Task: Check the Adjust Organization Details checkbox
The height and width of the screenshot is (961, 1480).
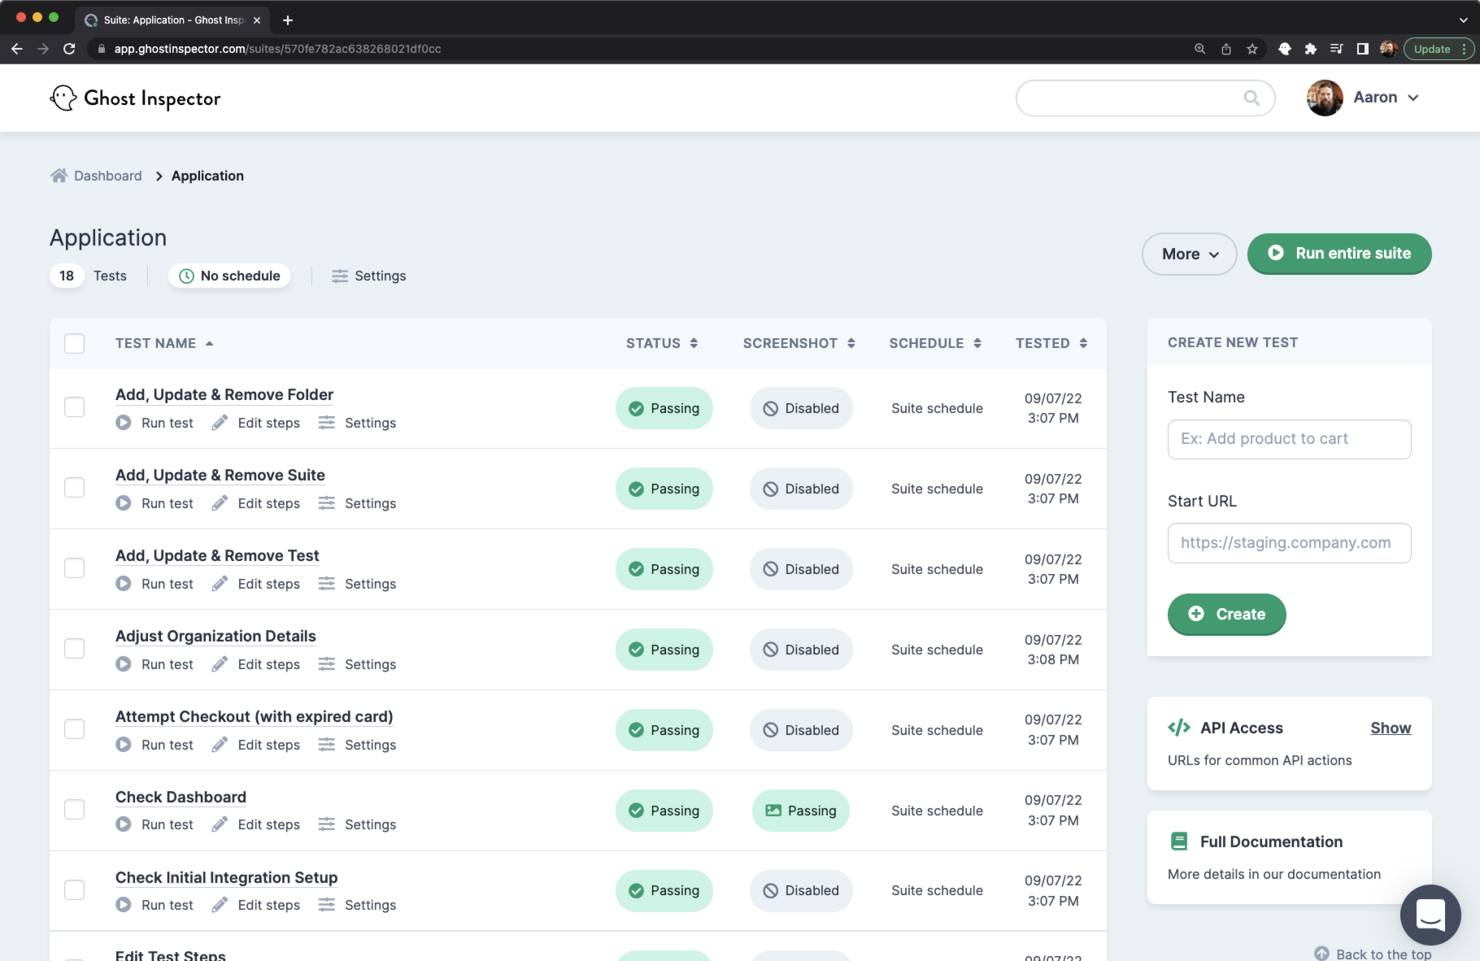Action: (x=75, y=649)
